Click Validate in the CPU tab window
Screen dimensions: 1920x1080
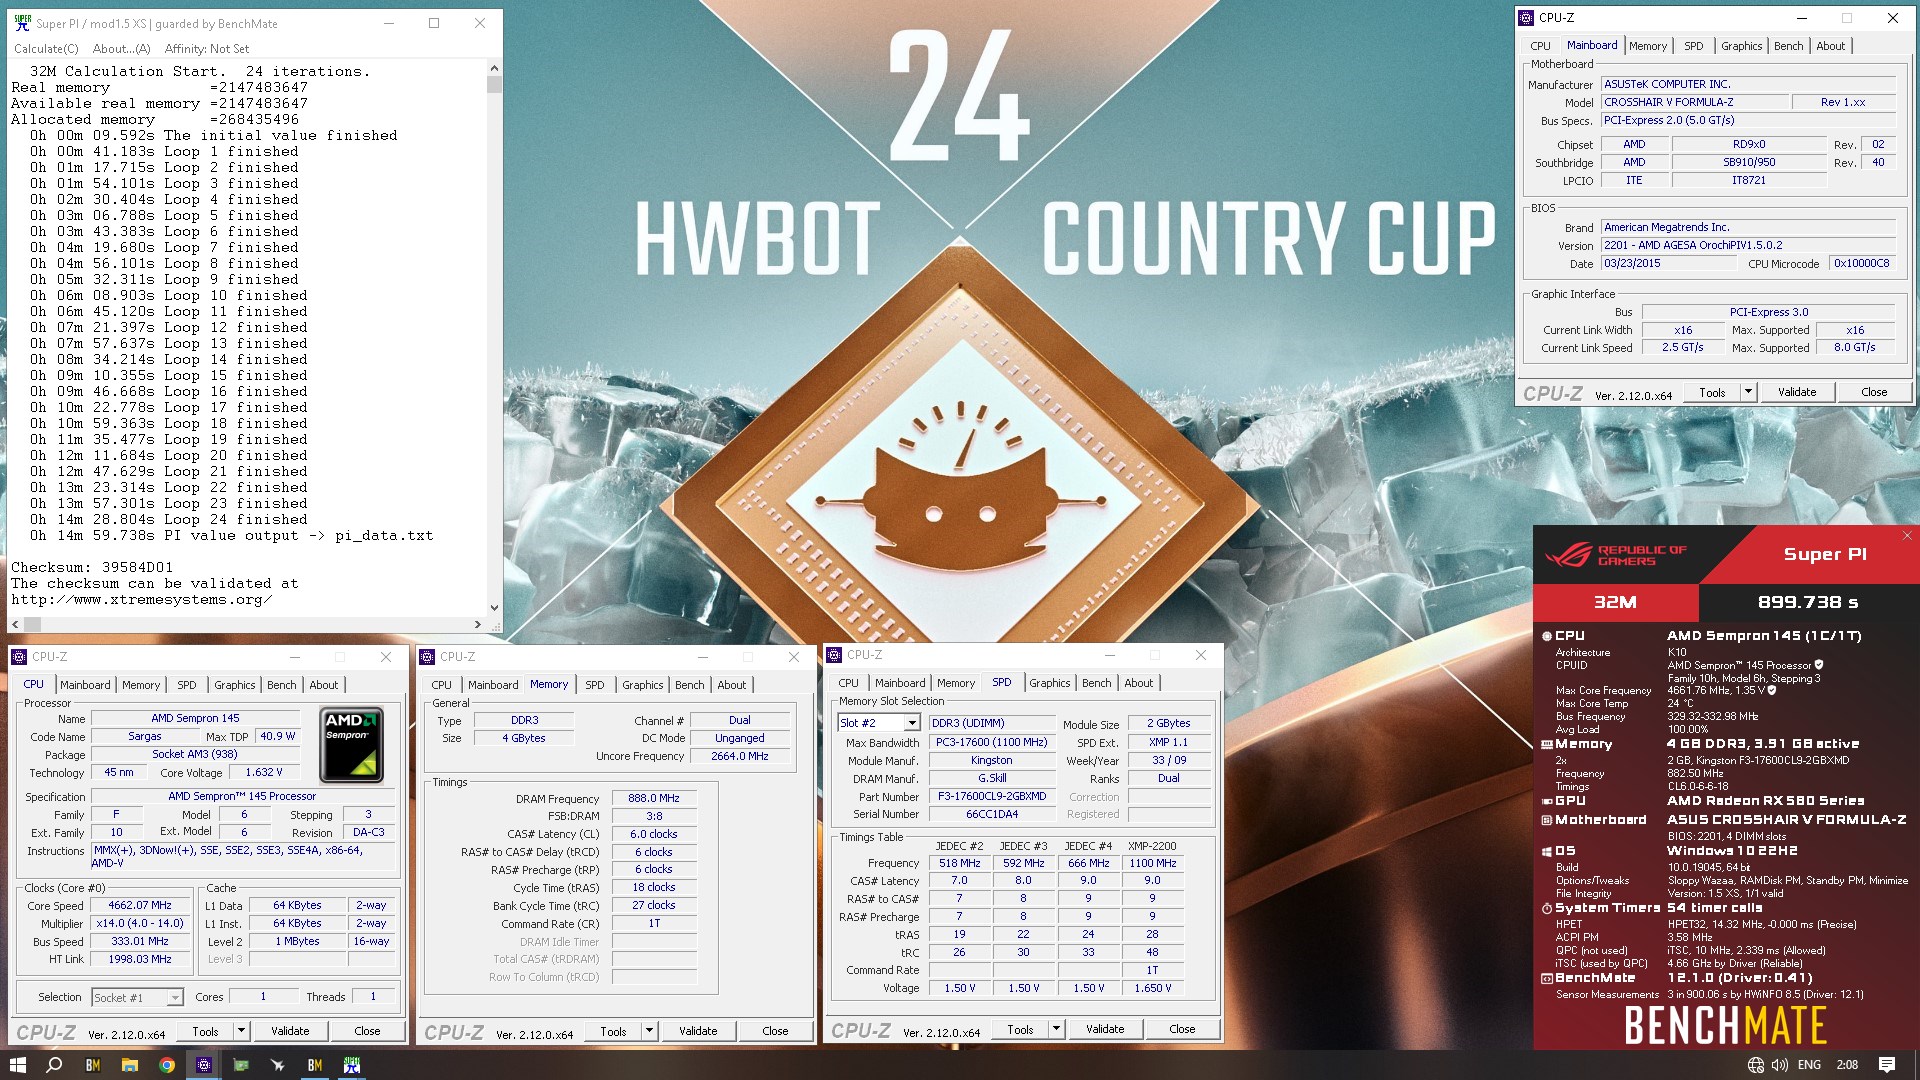pyautogui.click(x=290, y=1031)
